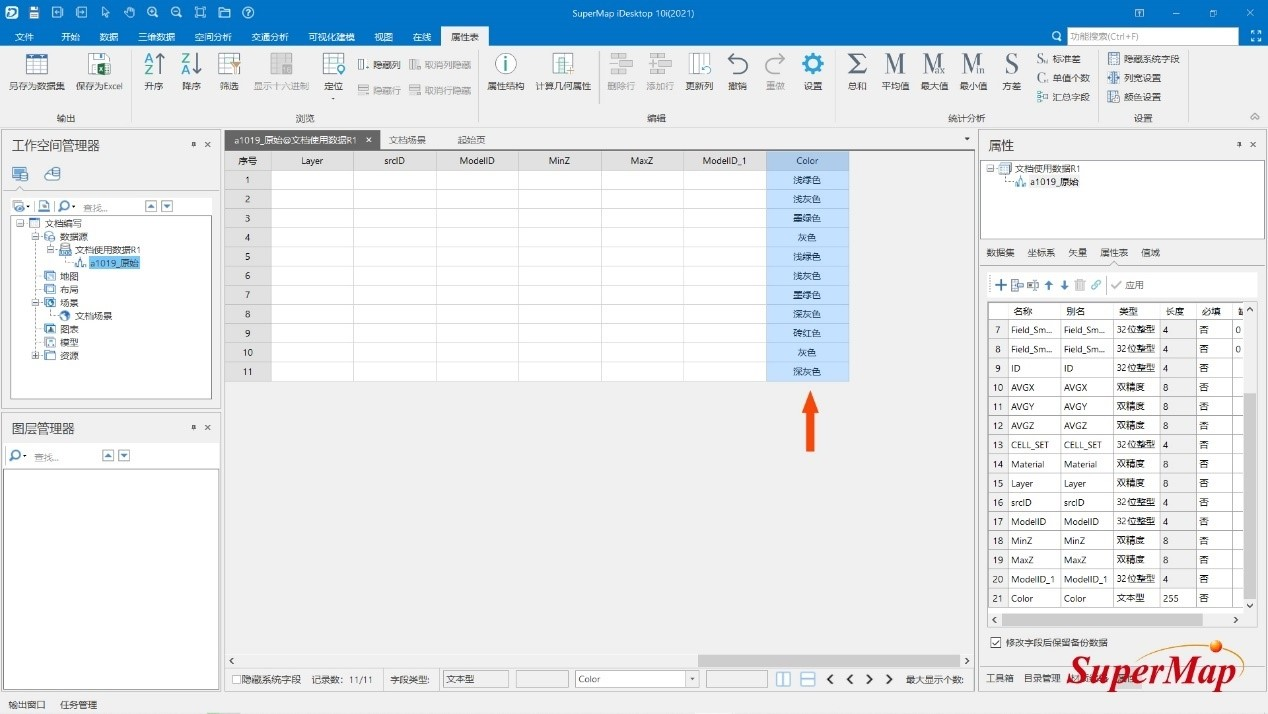This screenshot has height=714, width=1268.
Task: Click the 保存为Excel icon
Action: [98, 66]
